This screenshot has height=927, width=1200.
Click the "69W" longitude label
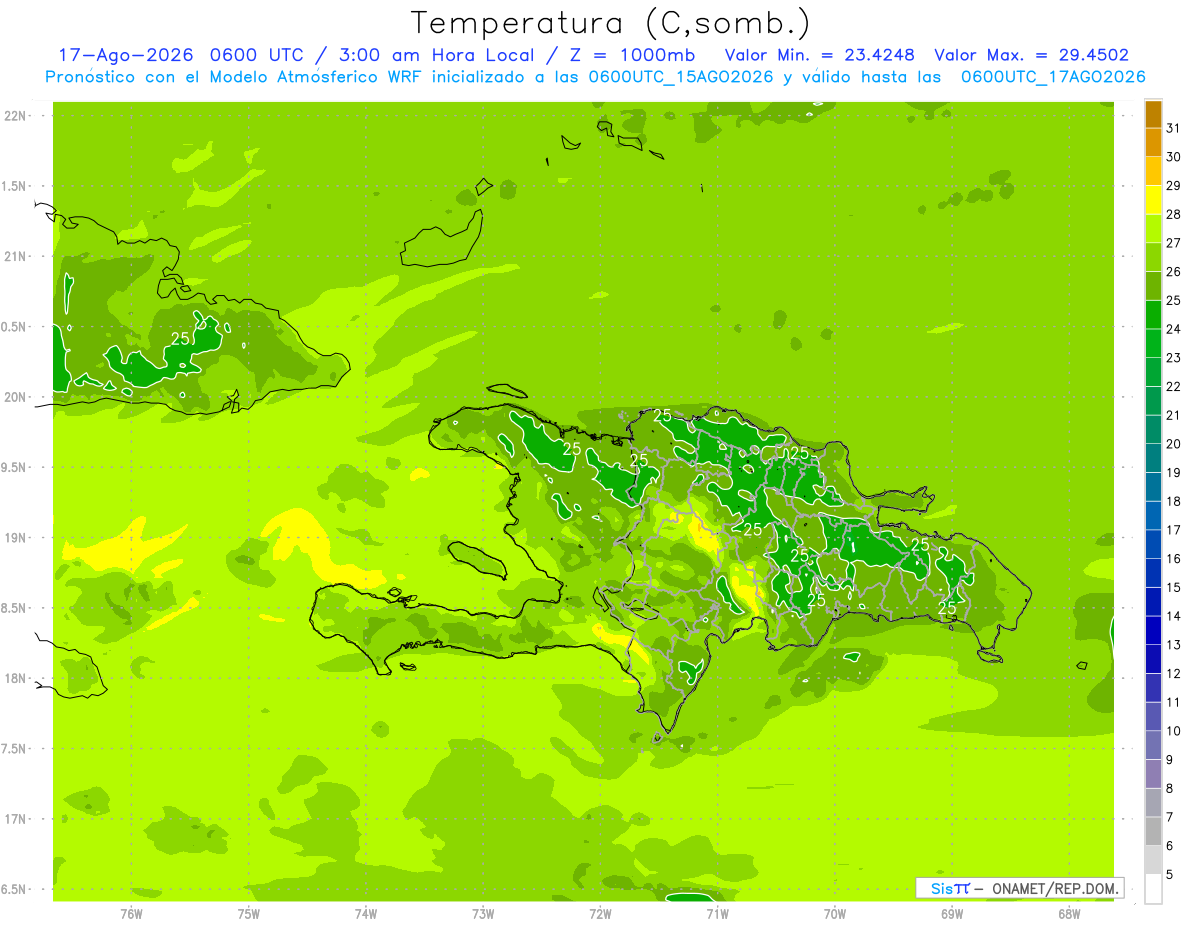click(952, 914)
